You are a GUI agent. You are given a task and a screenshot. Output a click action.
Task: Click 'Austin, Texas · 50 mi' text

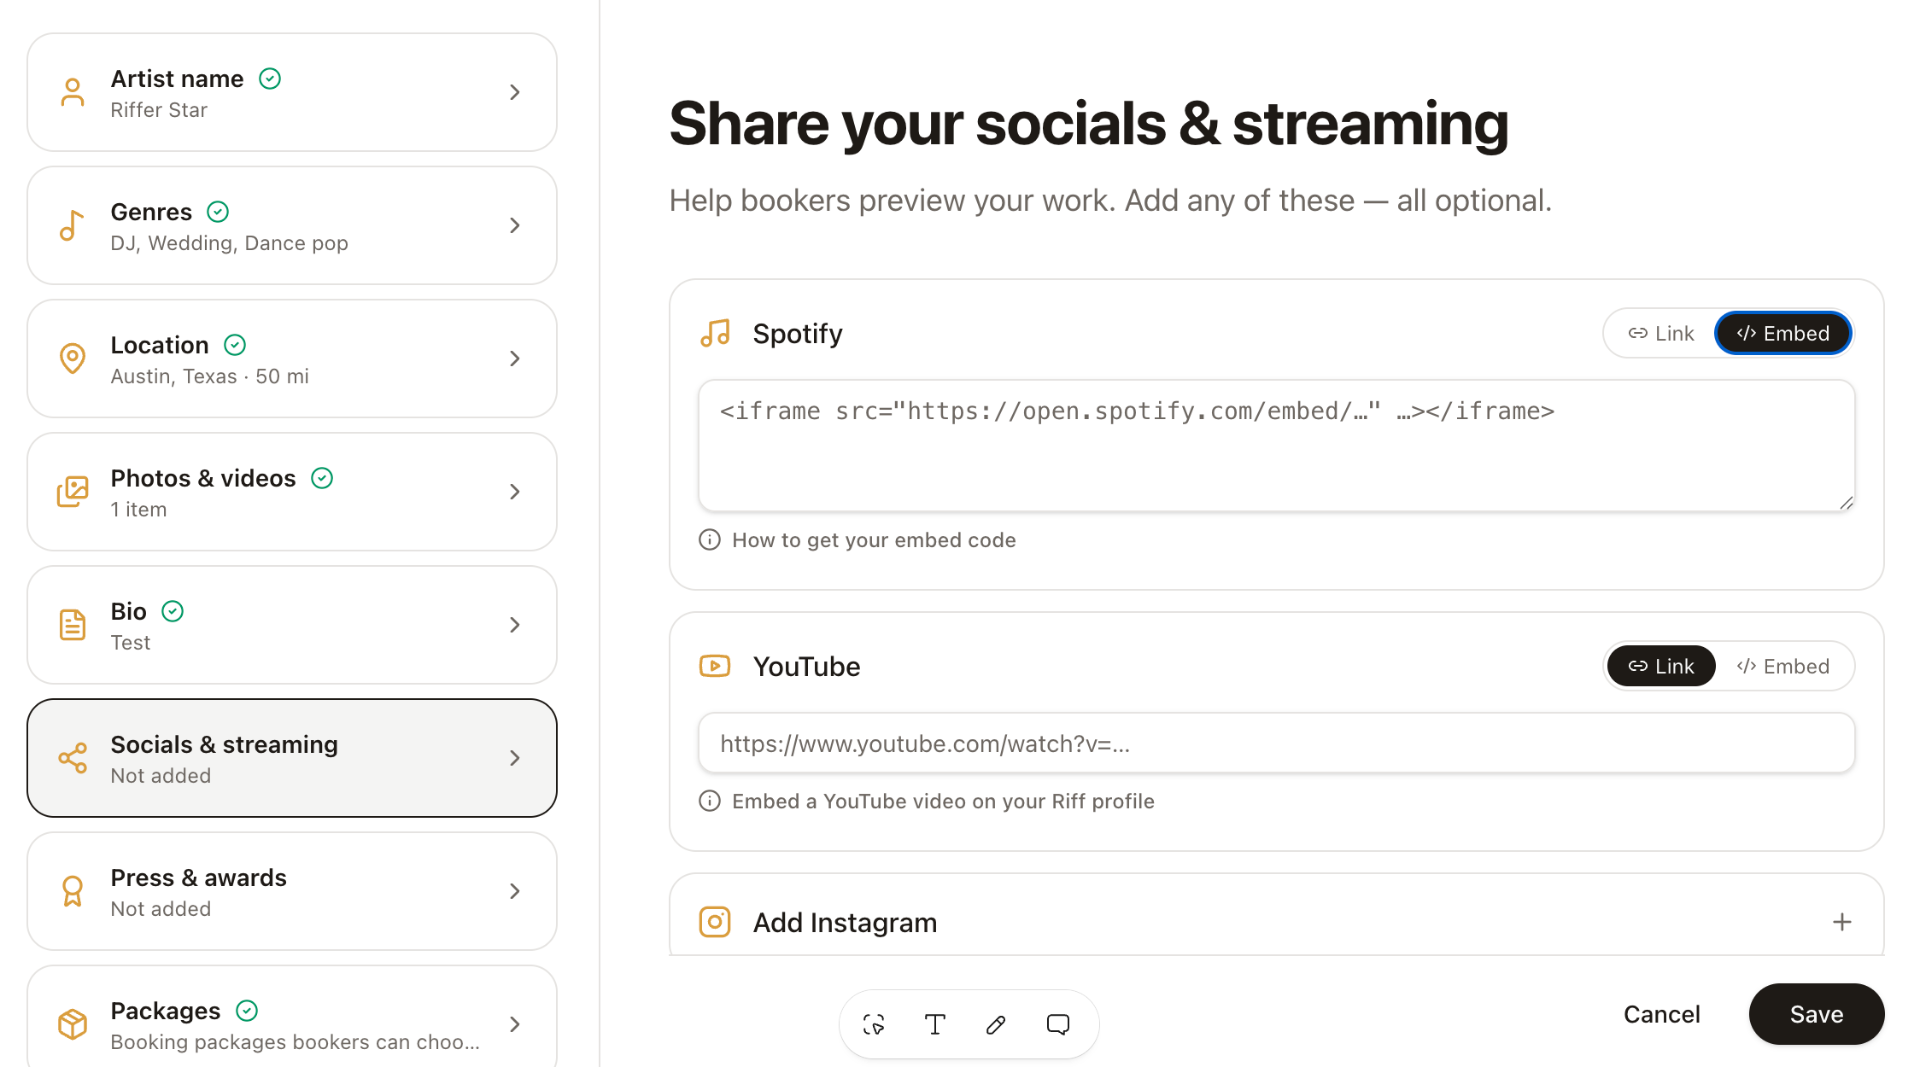[209, 376]
